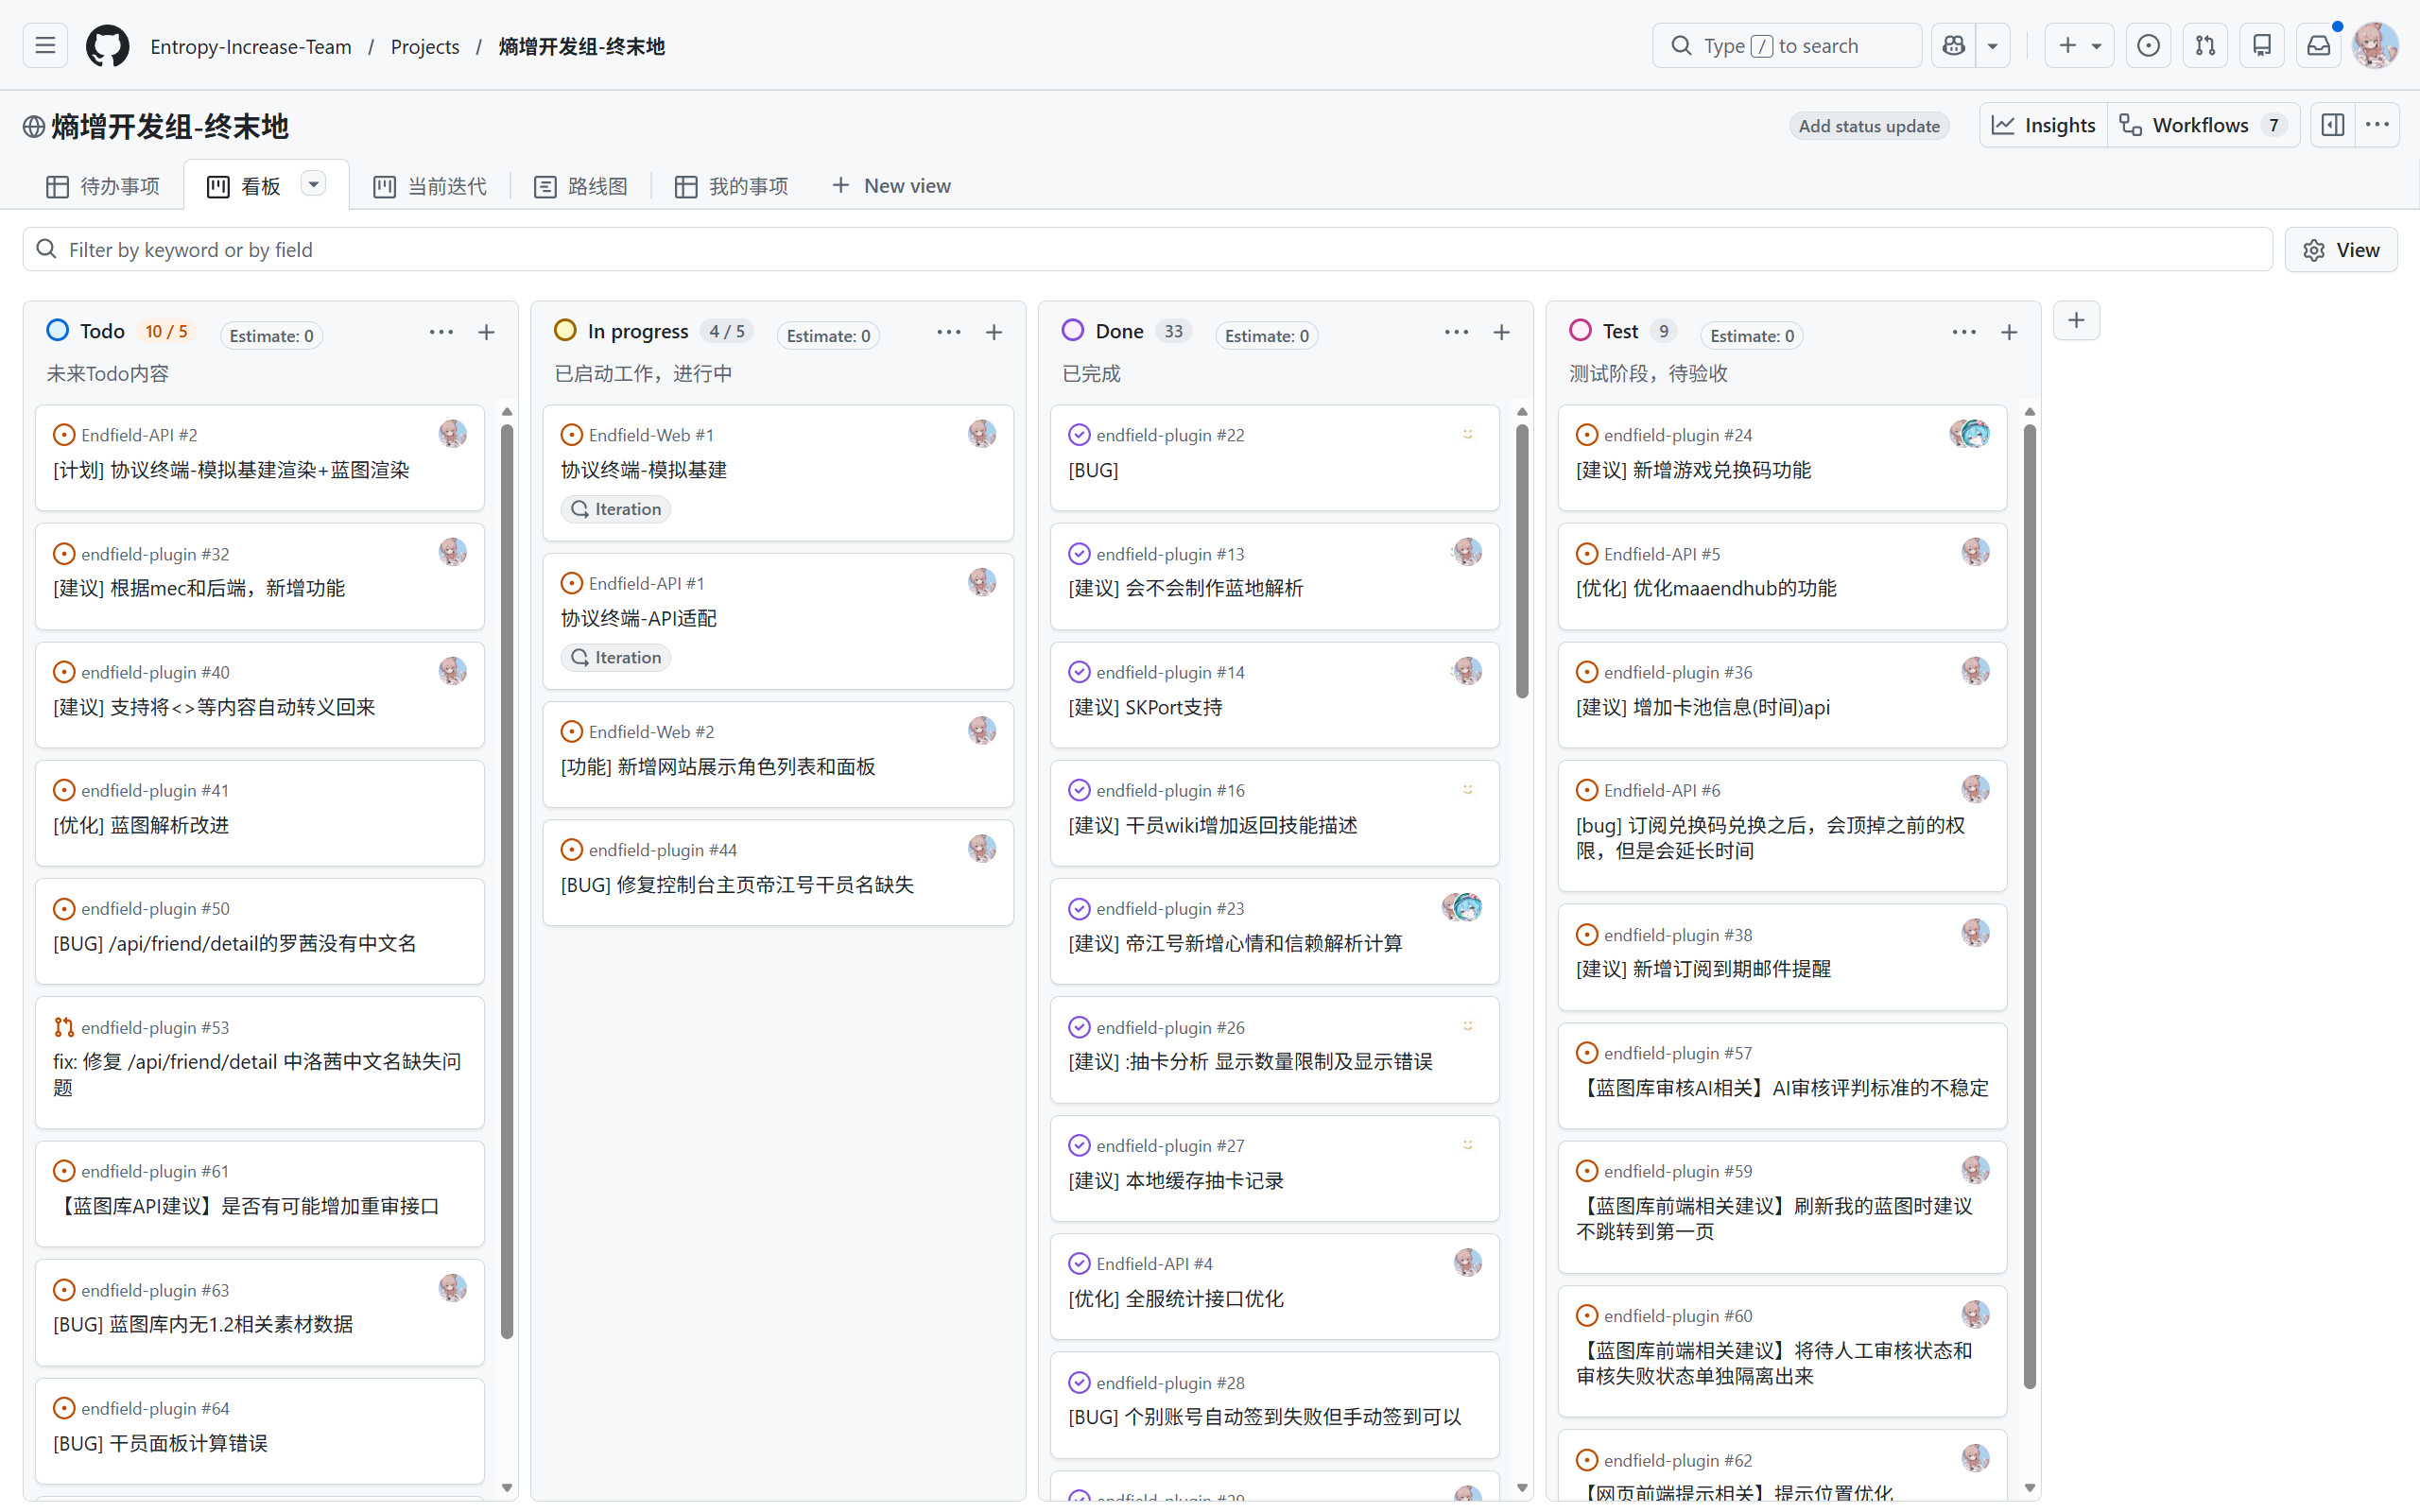Open View settings dropdown

(x=2341, y=250)
